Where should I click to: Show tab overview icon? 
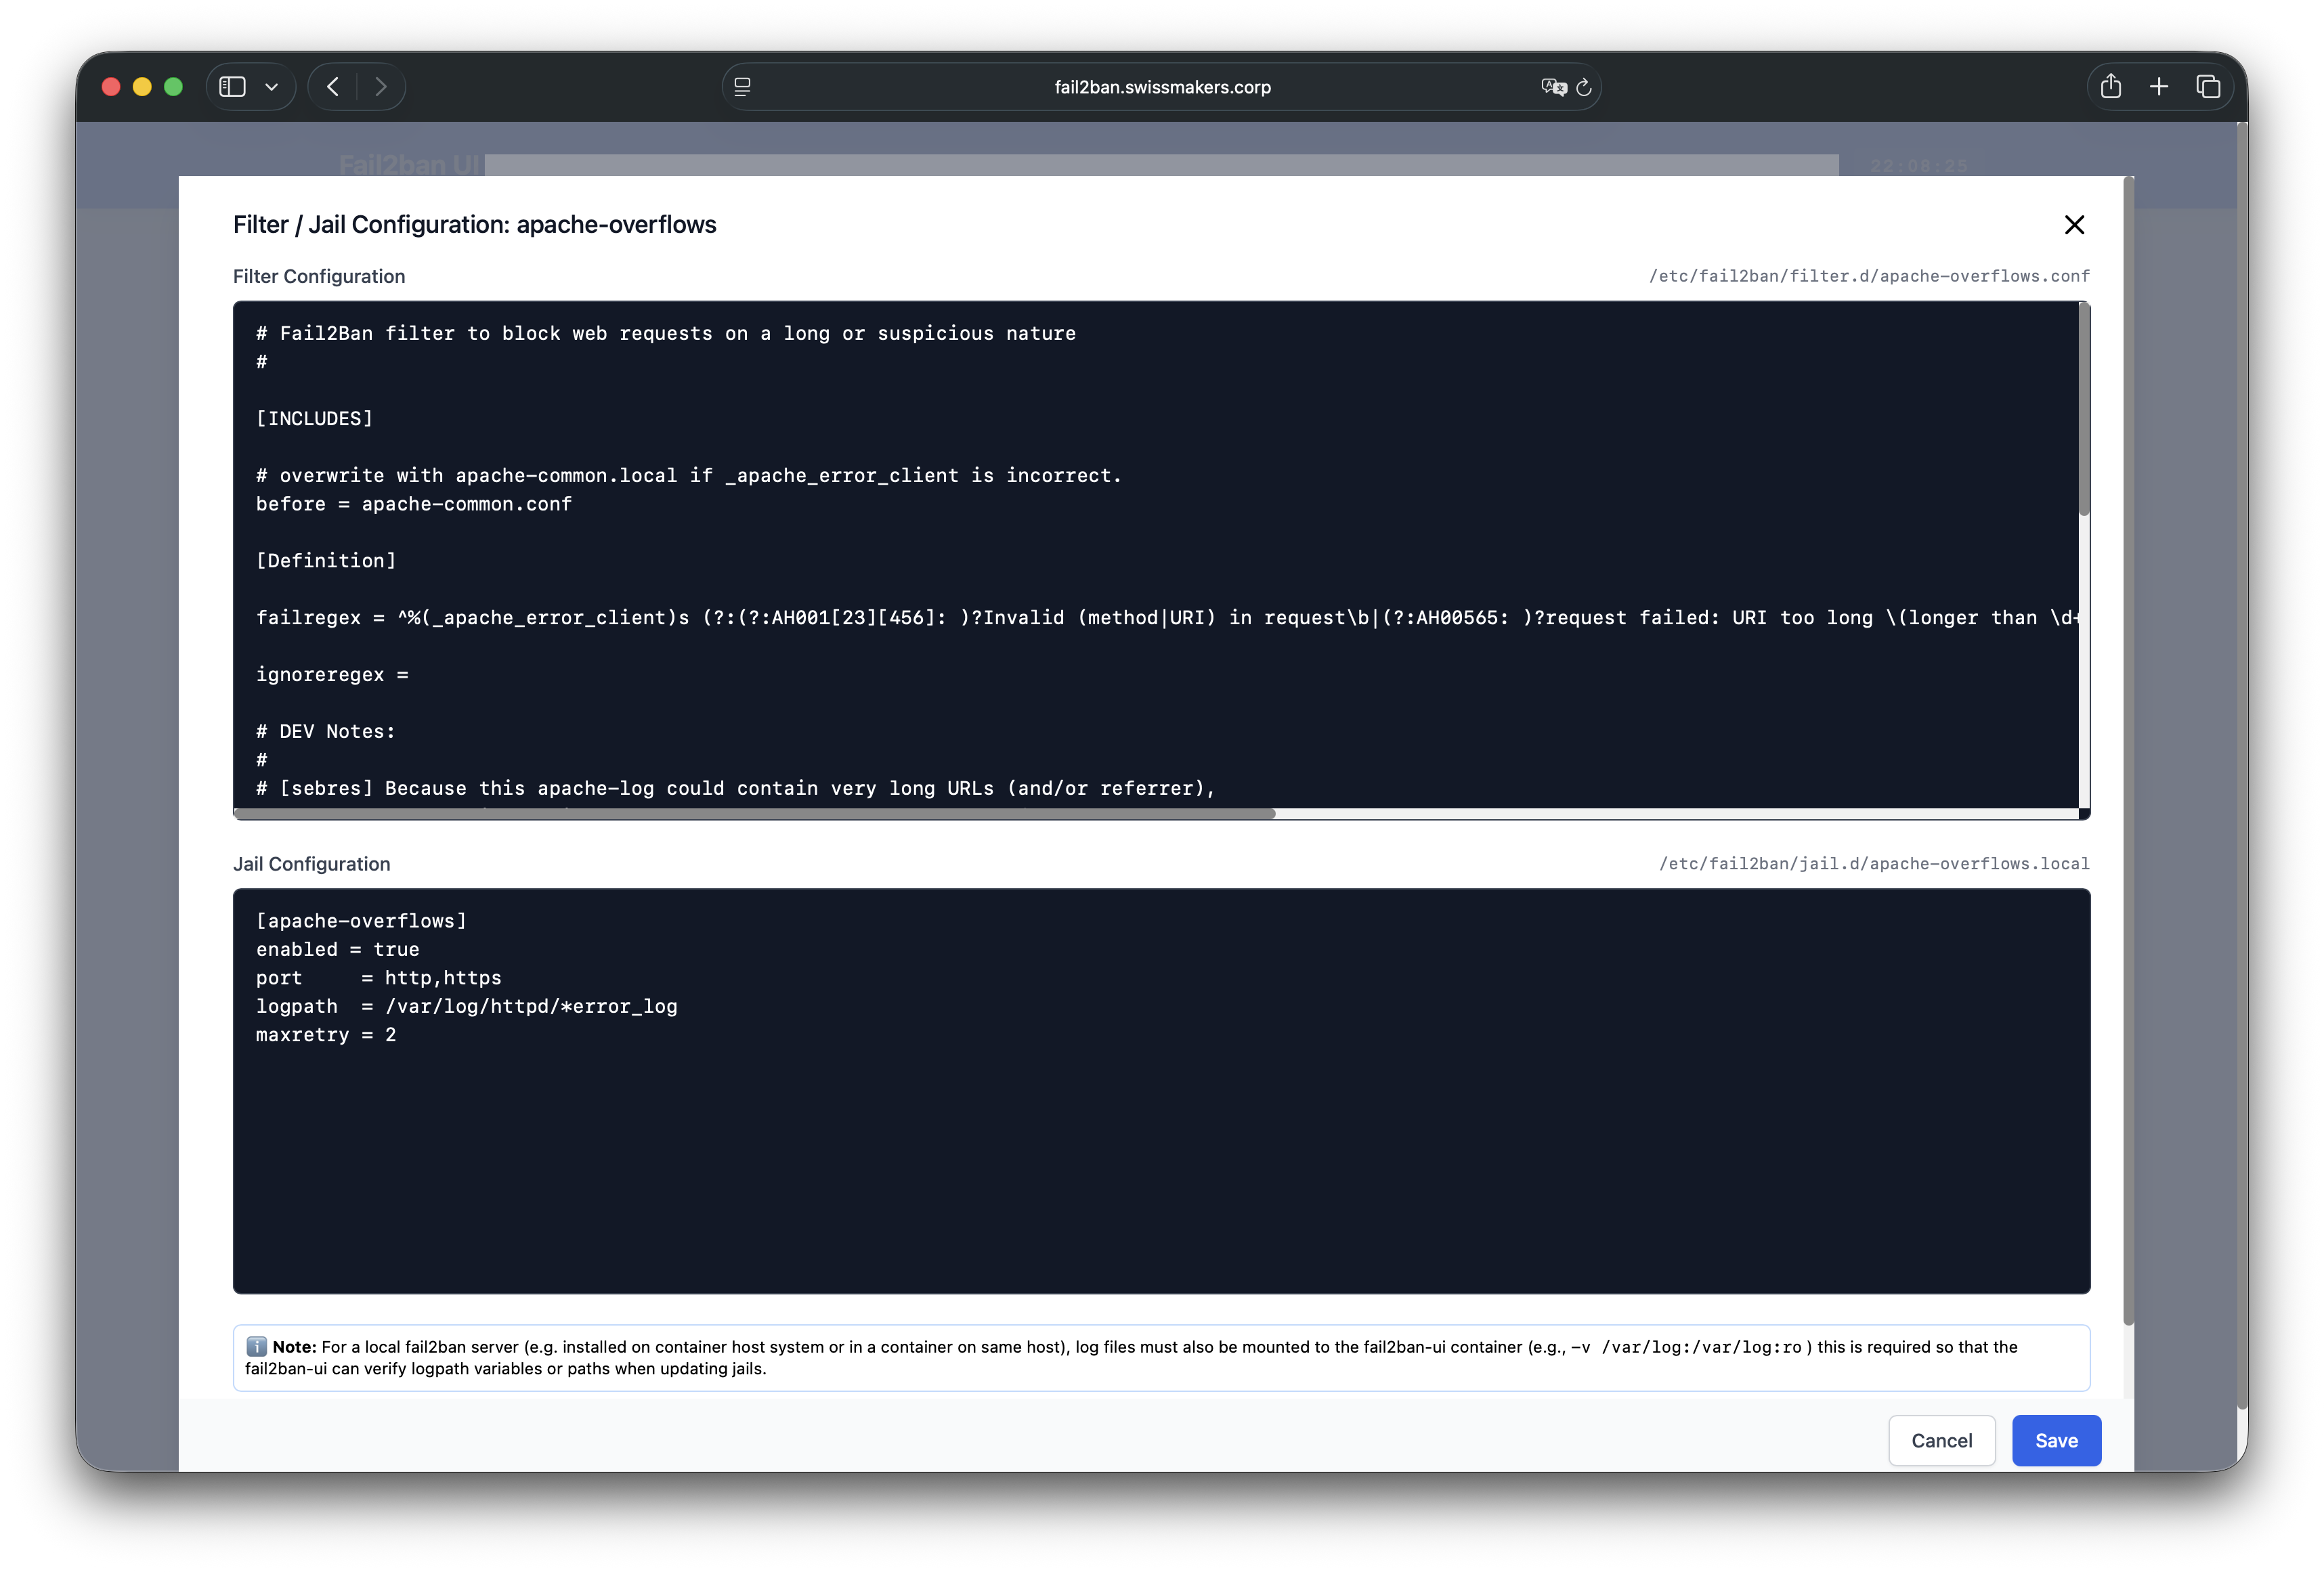tap(2208, 87)
